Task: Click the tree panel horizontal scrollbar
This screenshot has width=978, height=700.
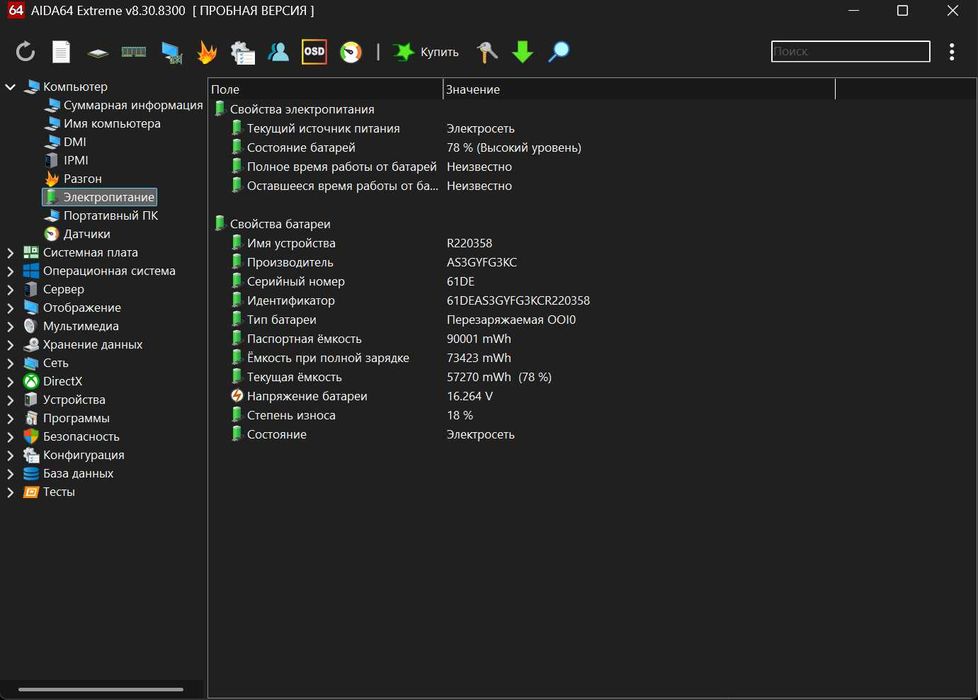Action: [100, 689]
